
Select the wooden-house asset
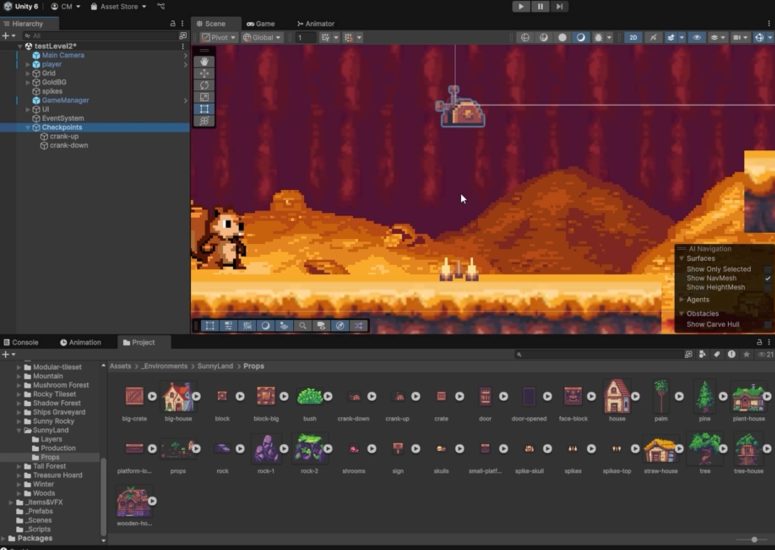pyautogui.click(x=133, y=502)
